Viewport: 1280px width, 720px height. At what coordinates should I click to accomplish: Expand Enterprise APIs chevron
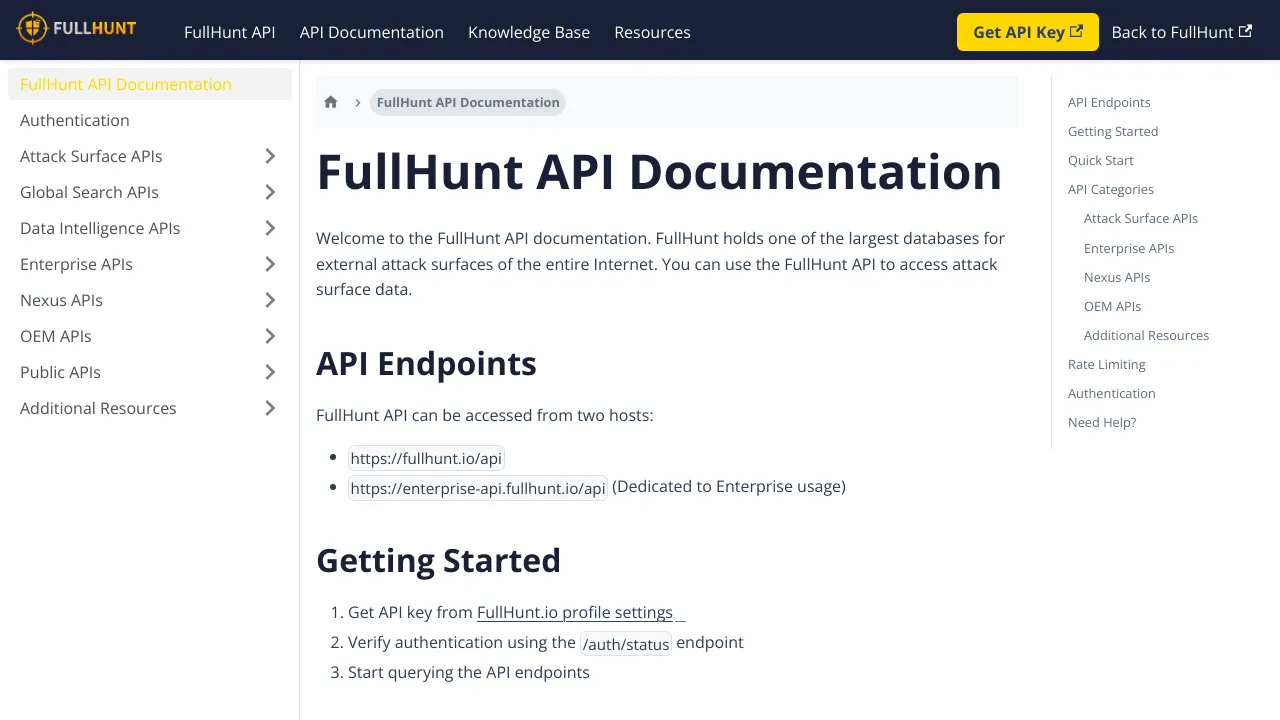270,264
